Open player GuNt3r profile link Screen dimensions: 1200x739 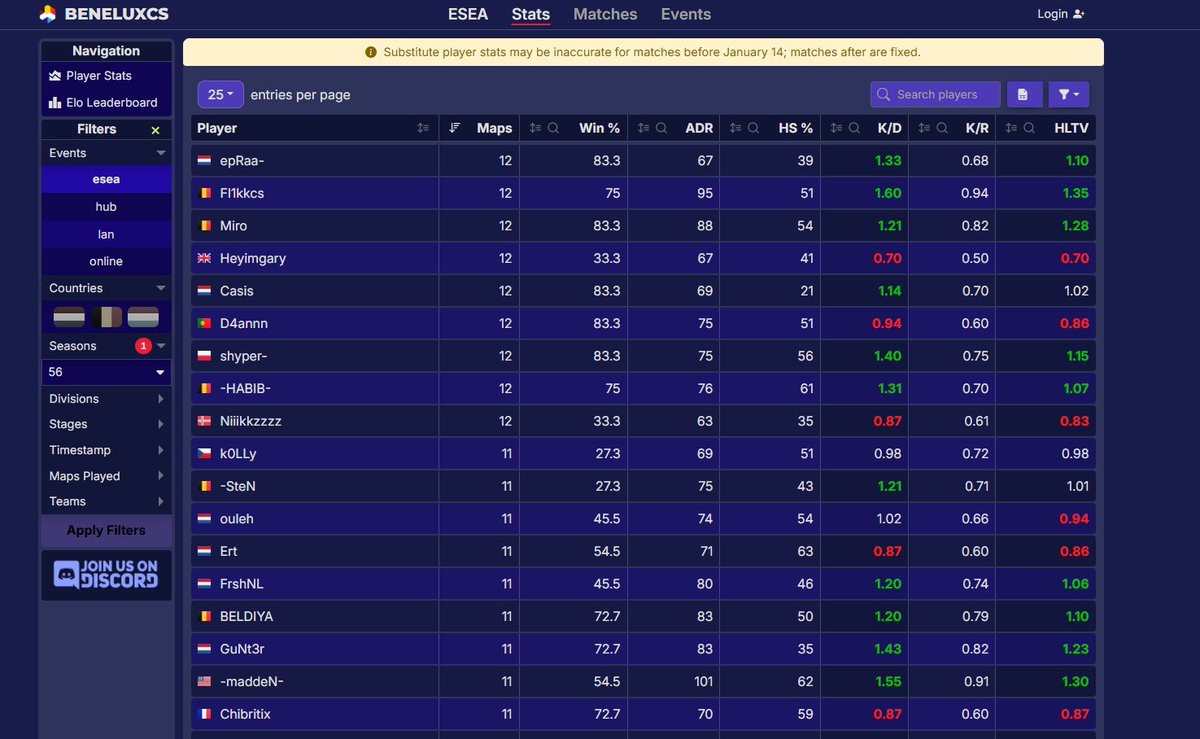[242, 649]
